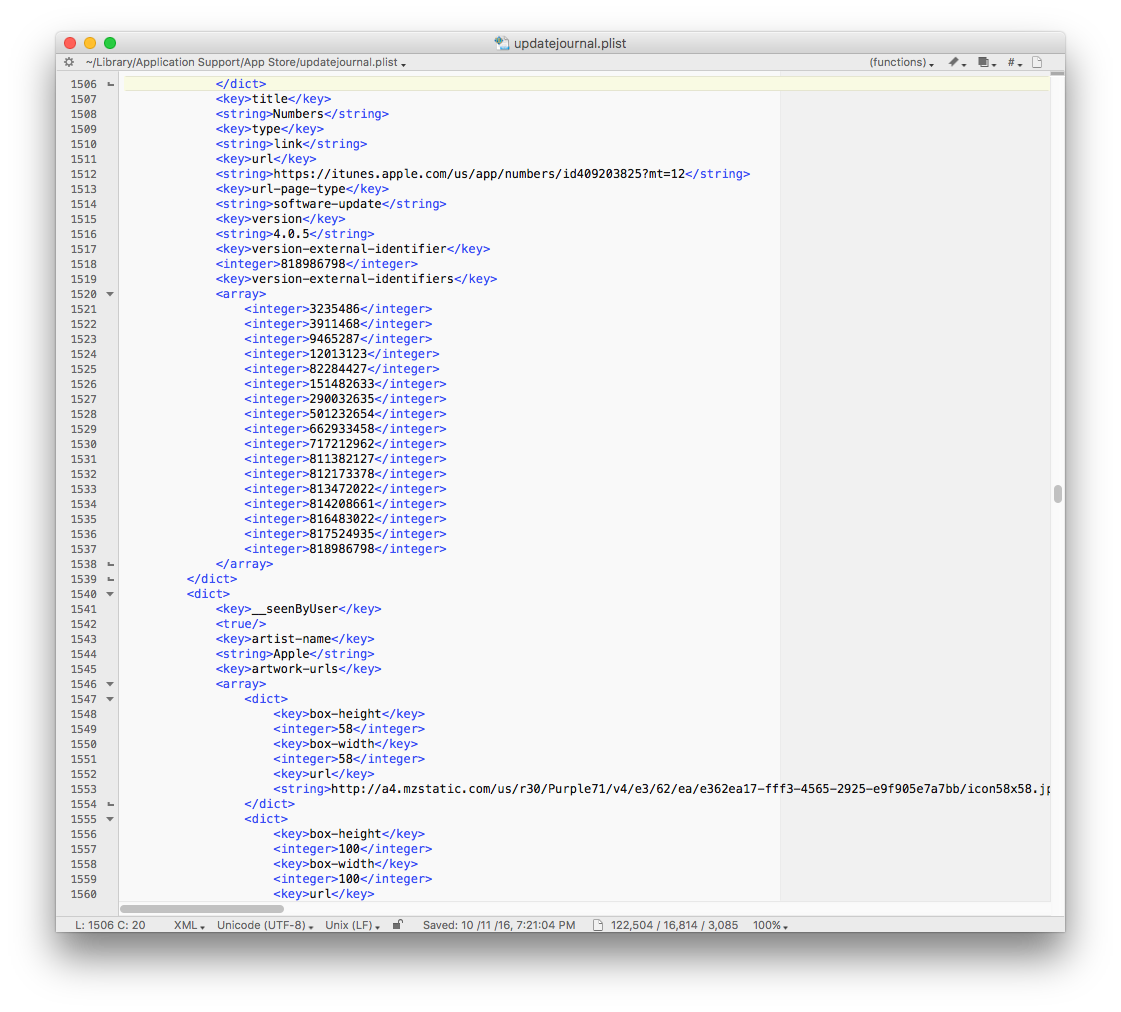The image size is (1121, 1012).
Task: Click version-external-identifier key on line 1517
Action: (349, 249)
